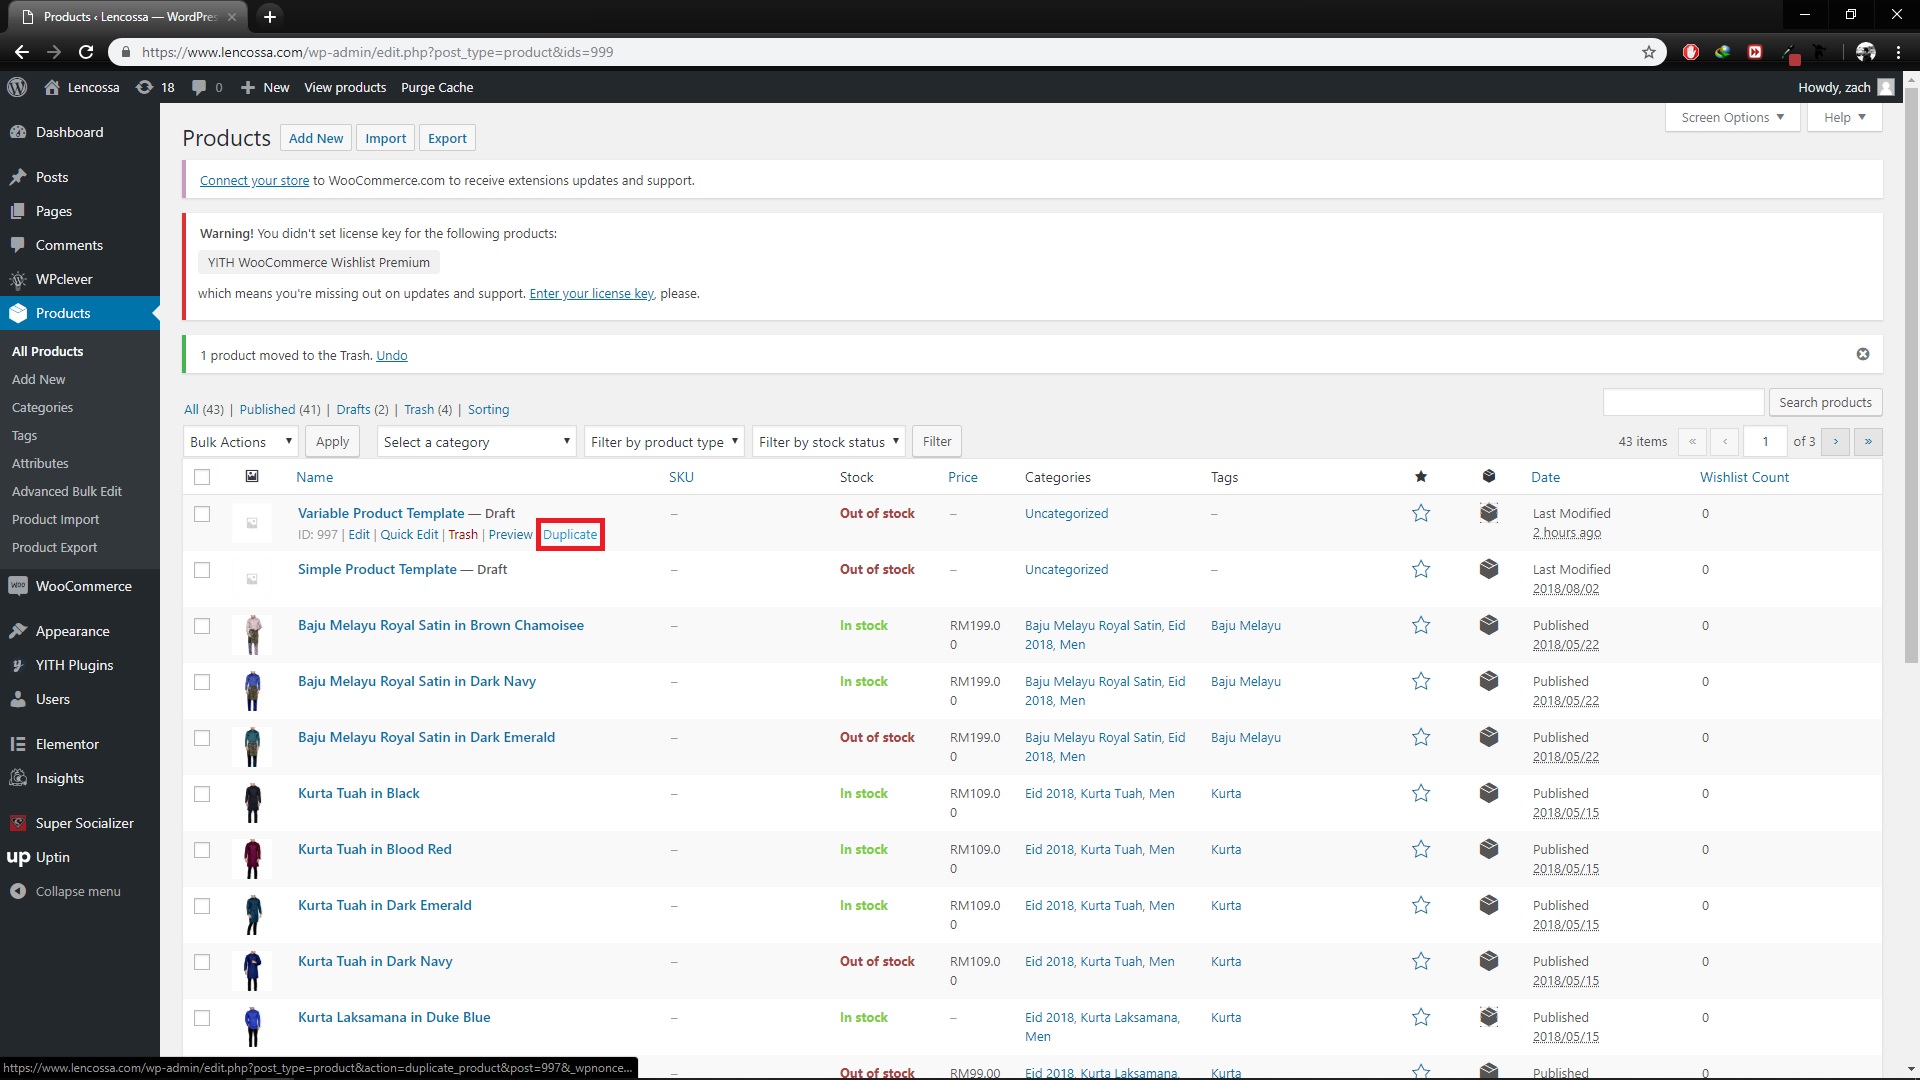Click the Import button
Image resolution: width=1920 pixels, height=1080 pixels.
[385, 138]
